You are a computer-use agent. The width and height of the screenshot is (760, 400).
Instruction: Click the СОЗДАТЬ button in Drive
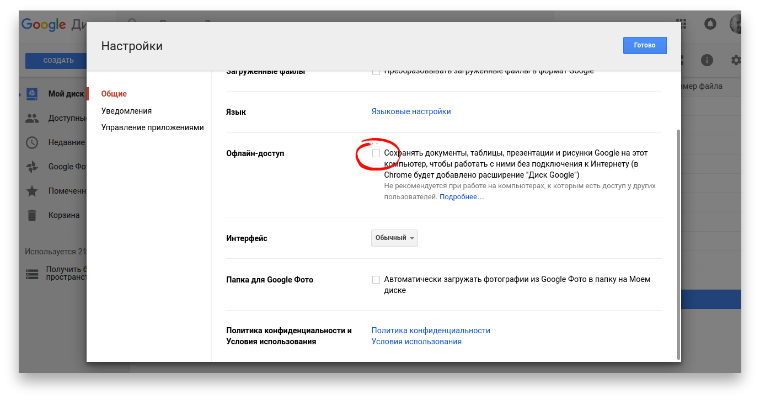click(58, 61)
